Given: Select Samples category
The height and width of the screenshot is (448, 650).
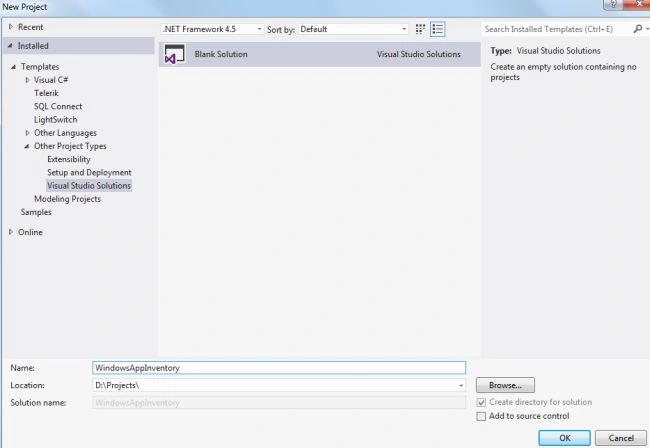Looking at the screenshot, I should click(36, 212).
